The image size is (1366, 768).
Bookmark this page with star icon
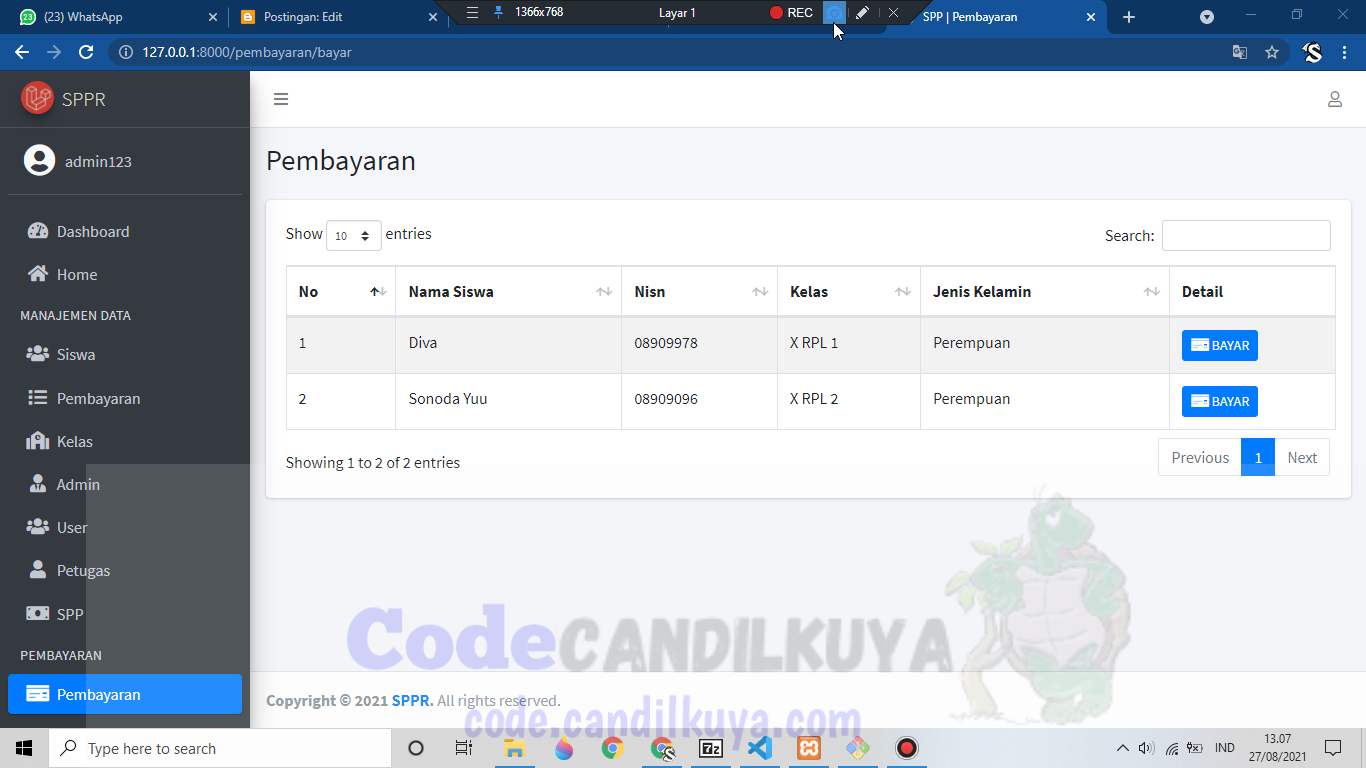(x=1272, y=52)
